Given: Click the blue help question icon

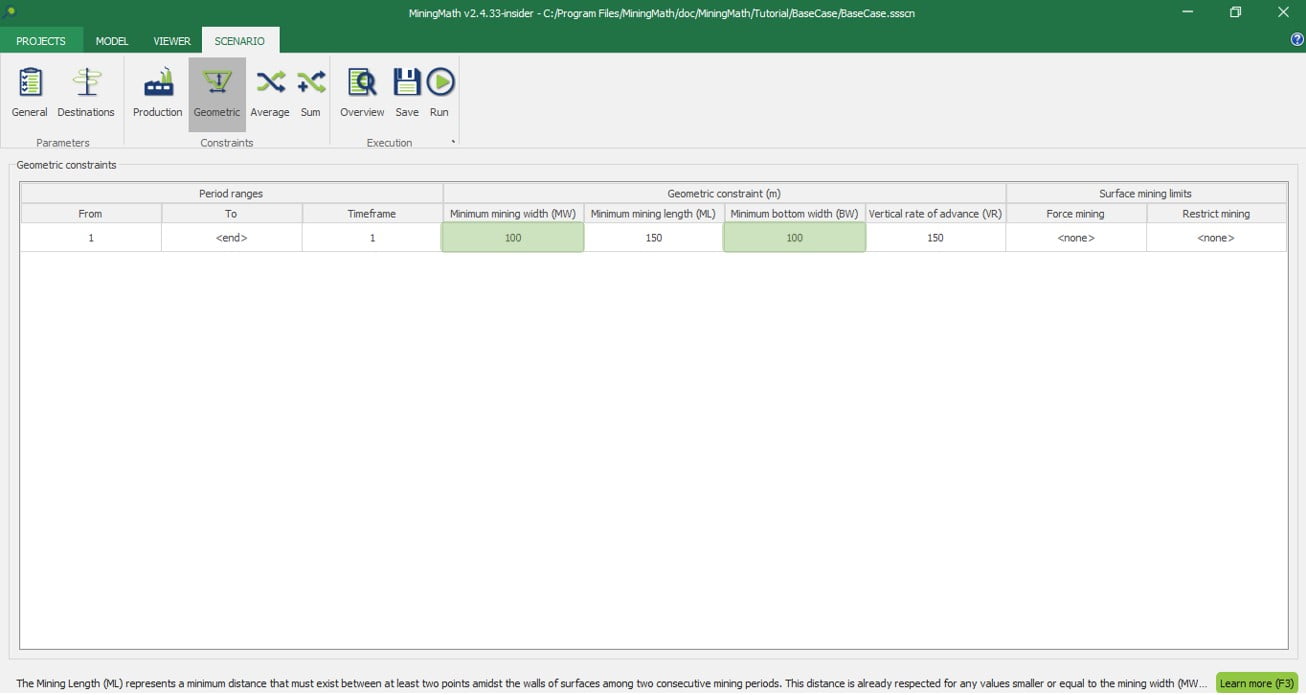Looking at the screenshot, I should point(1297,40).
